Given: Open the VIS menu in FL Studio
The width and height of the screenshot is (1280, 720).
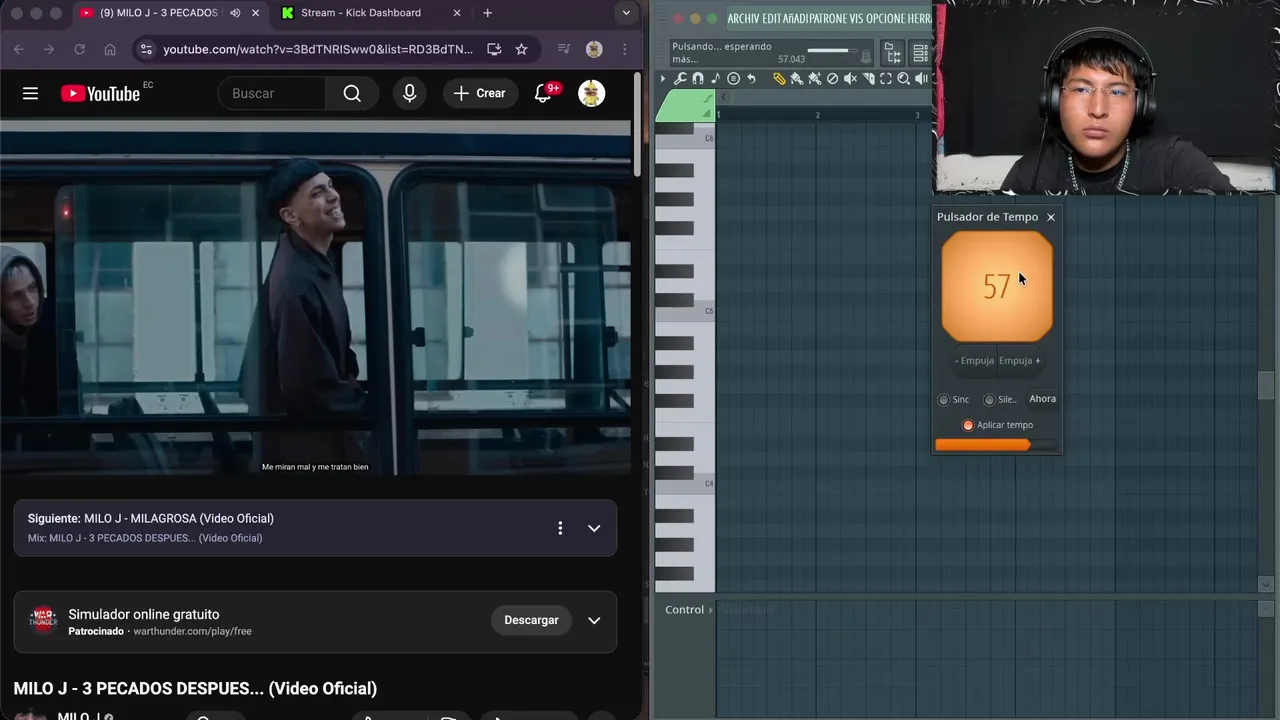Looking at the screenshot, I should 857,18.
